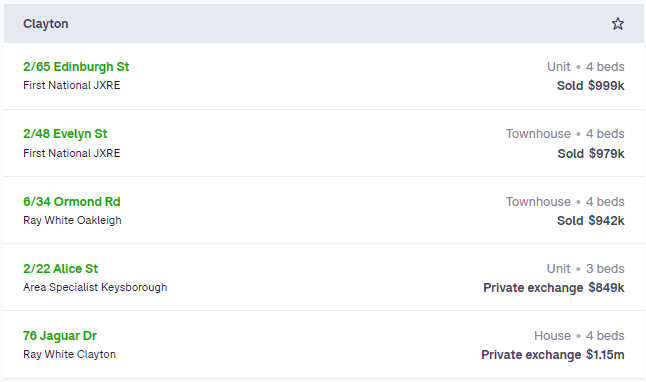Click Unit 4 beds details for Edinburgh St
The image size is (646, 382).
click(x=585, y=66)
